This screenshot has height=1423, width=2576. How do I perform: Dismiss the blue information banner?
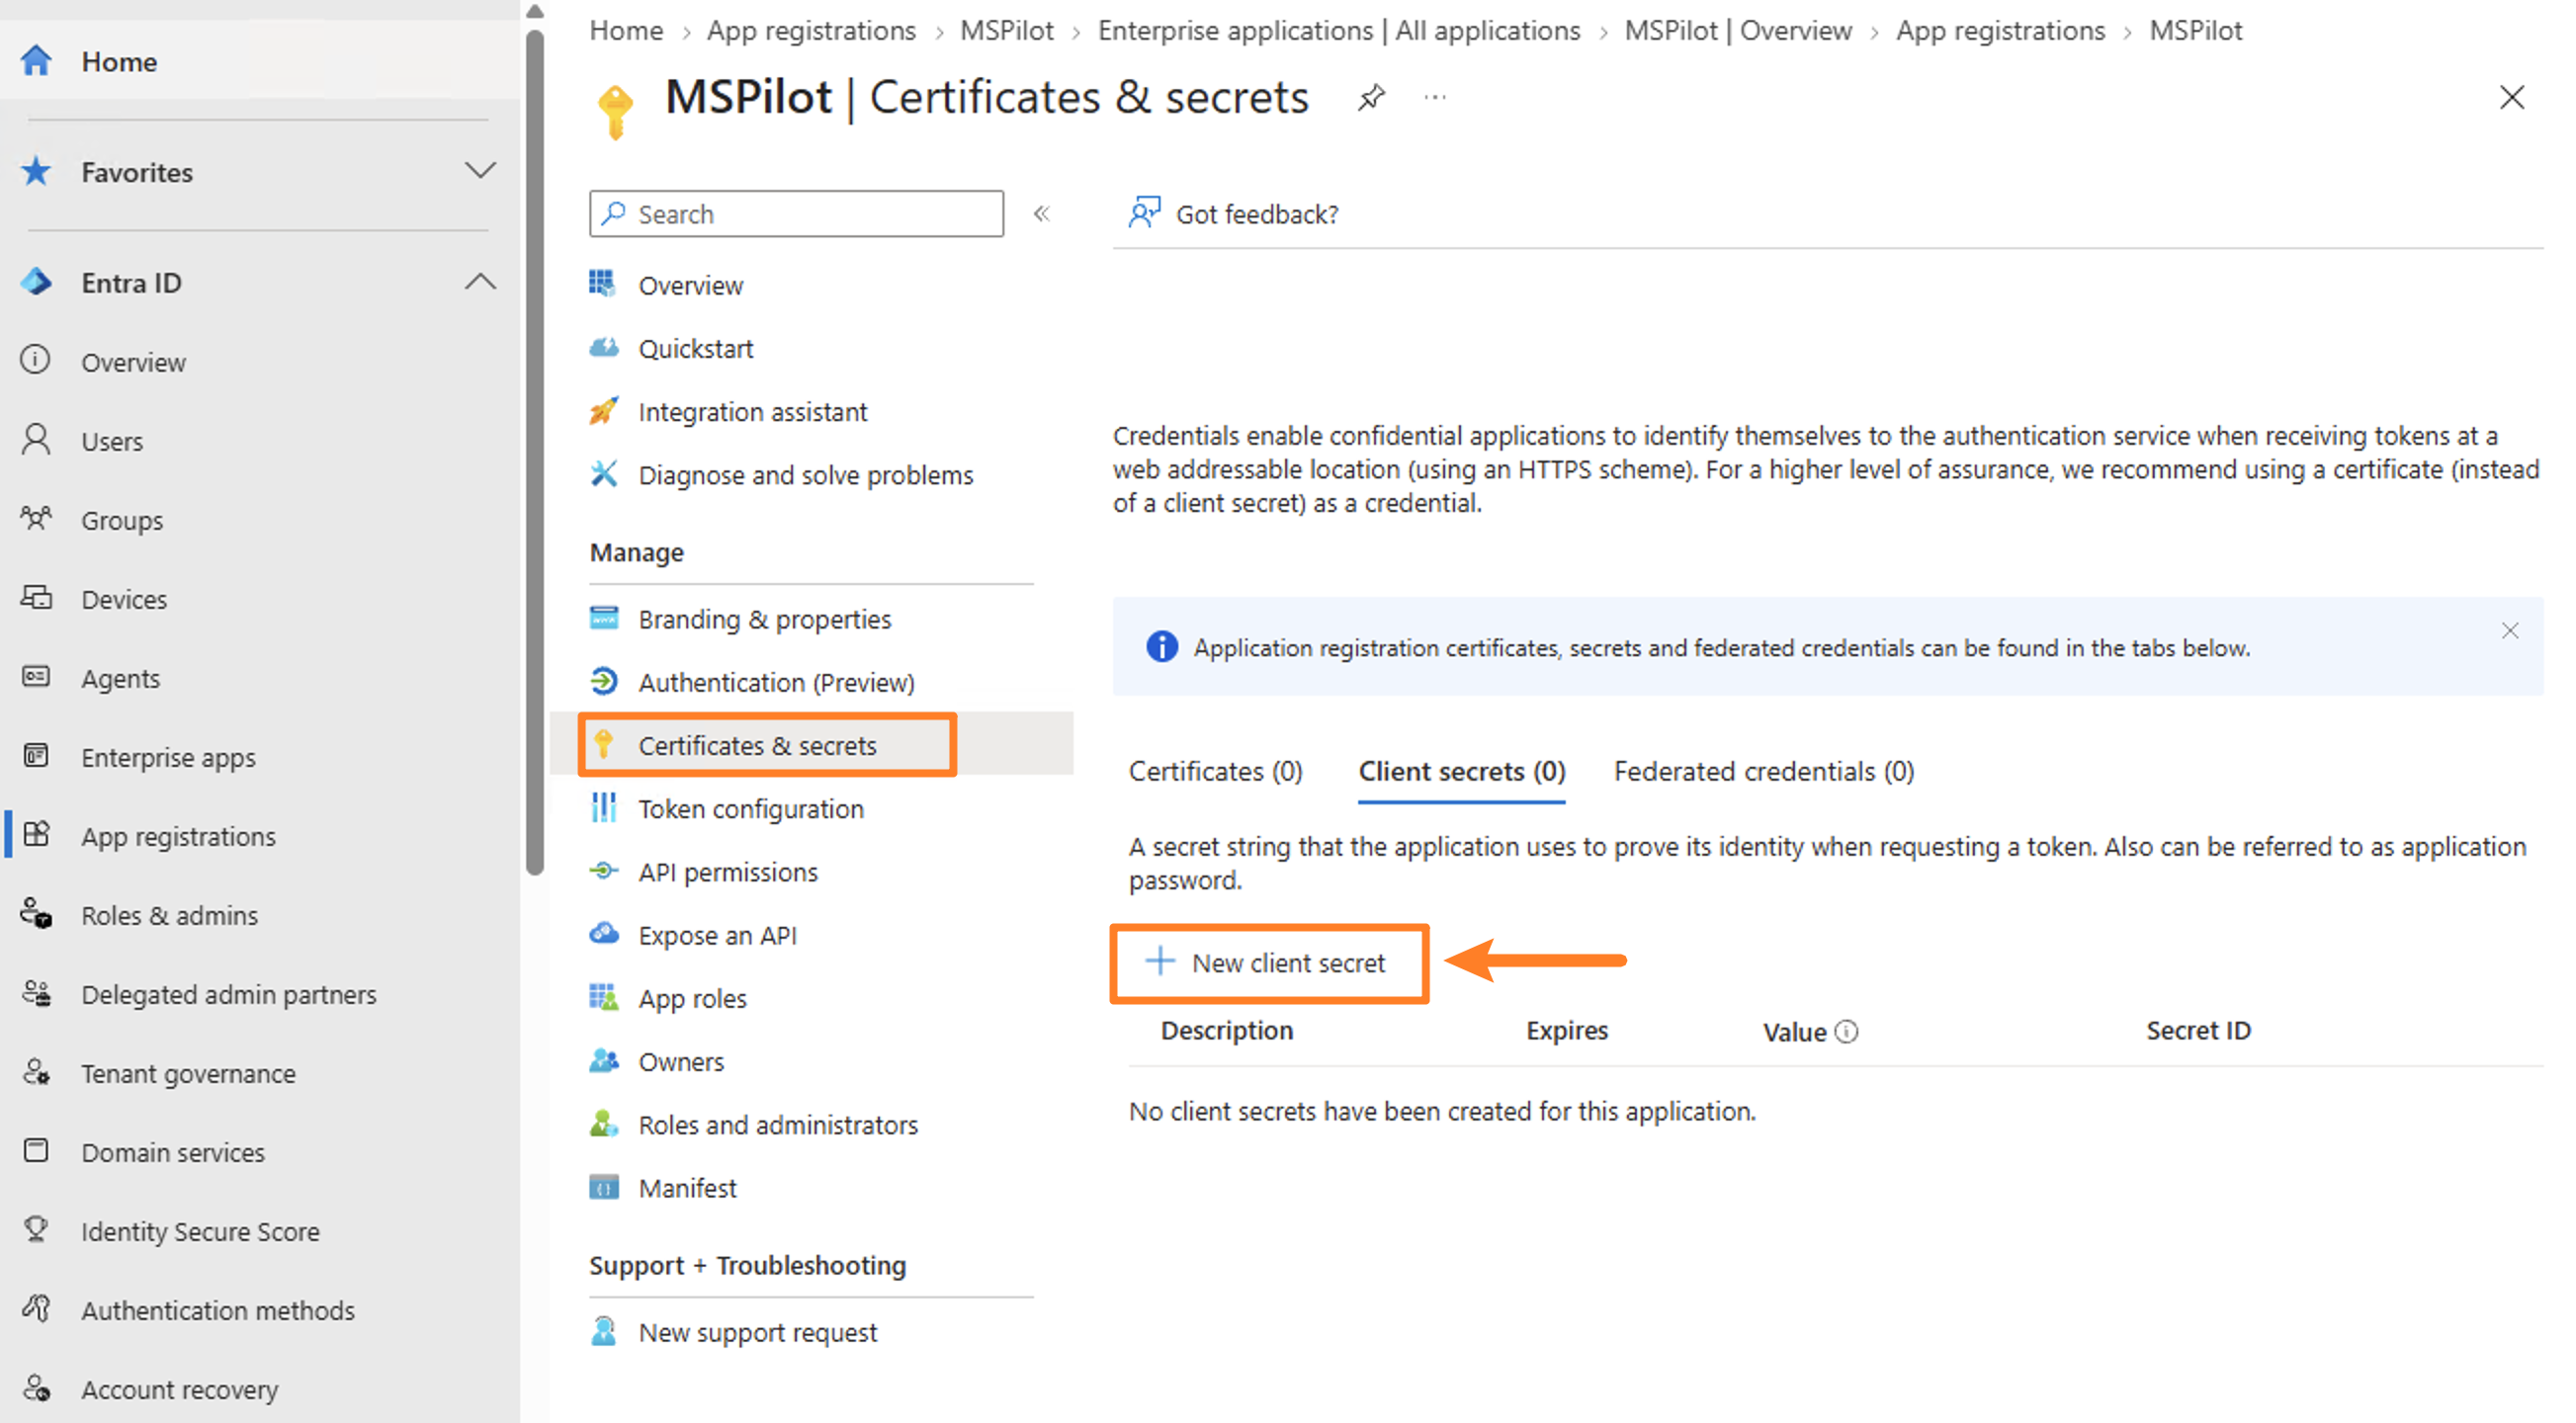(x=2509, y=630)
